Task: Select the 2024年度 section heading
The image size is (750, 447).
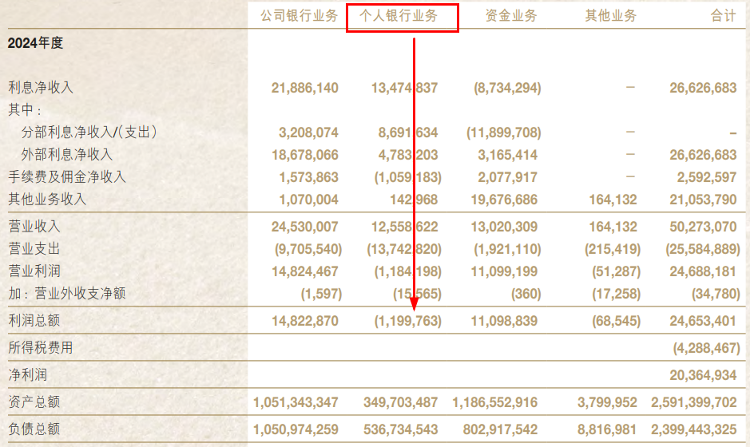Action: tap(35, 44)
